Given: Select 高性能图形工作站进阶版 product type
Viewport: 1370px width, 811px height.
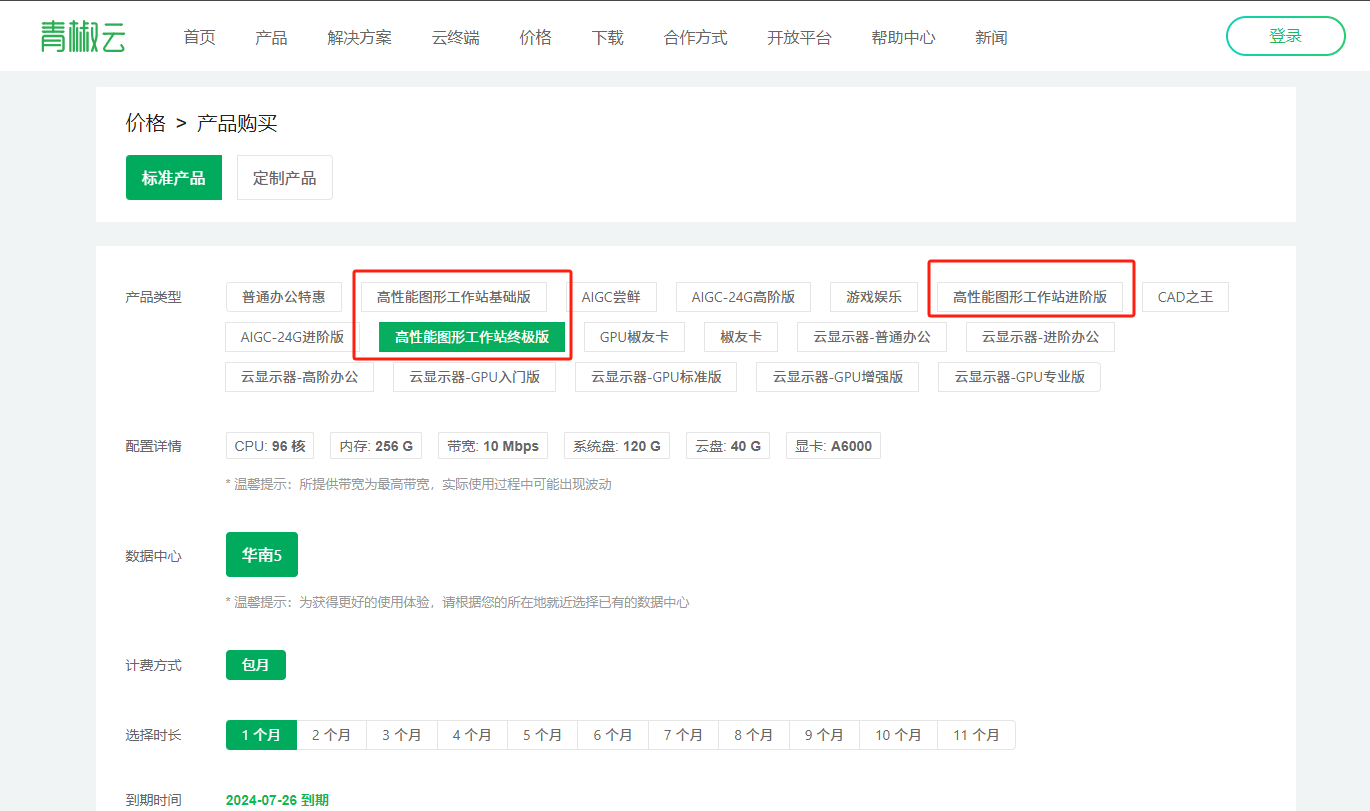Looking at the screenshot, I should (x=1030, y=297).
